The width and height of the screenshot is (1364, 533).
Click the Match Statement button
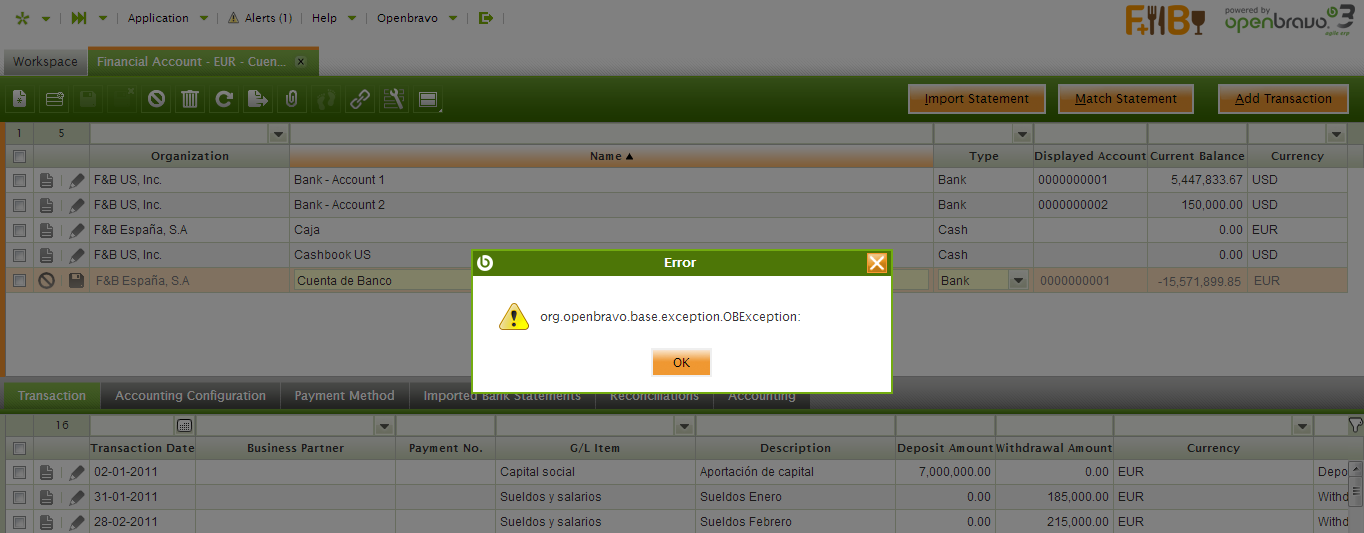pos(1126,99)
